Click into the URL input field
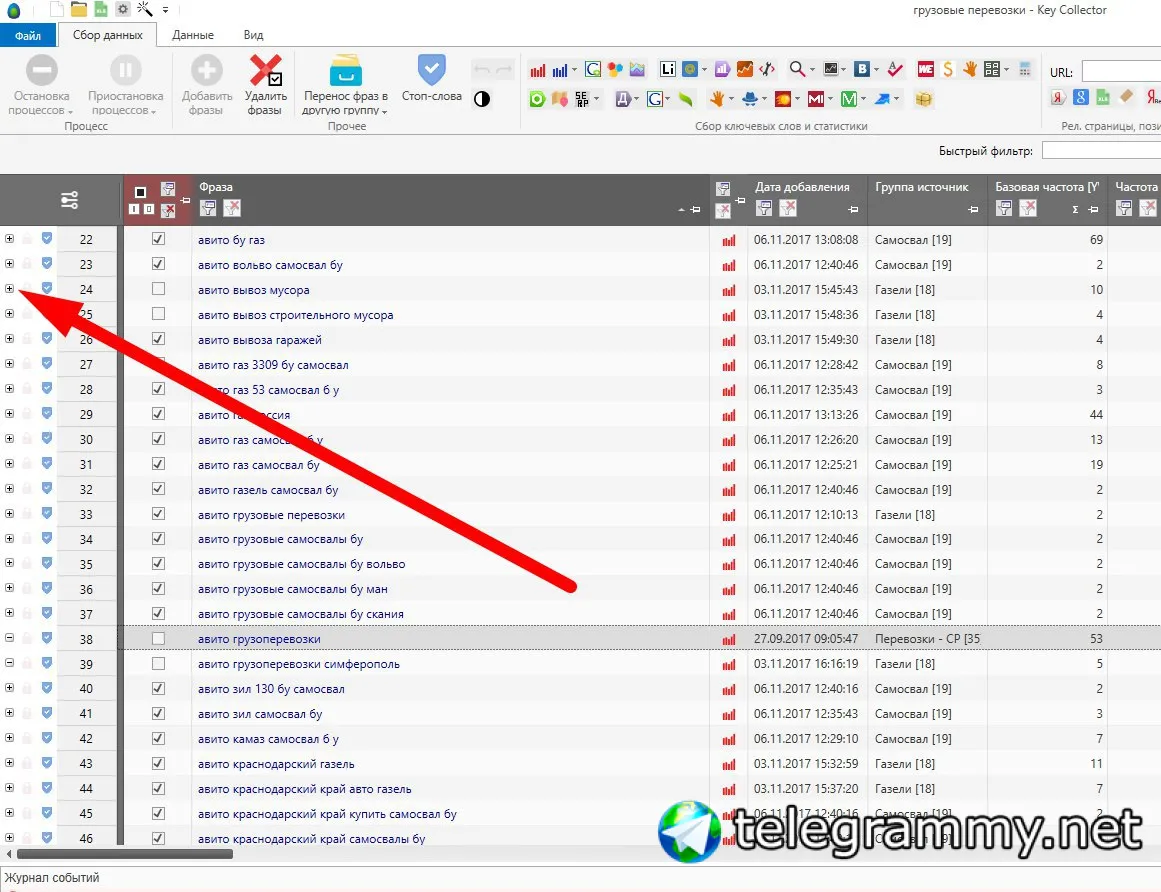The image size is (1161, 892). click(1121, 72)
